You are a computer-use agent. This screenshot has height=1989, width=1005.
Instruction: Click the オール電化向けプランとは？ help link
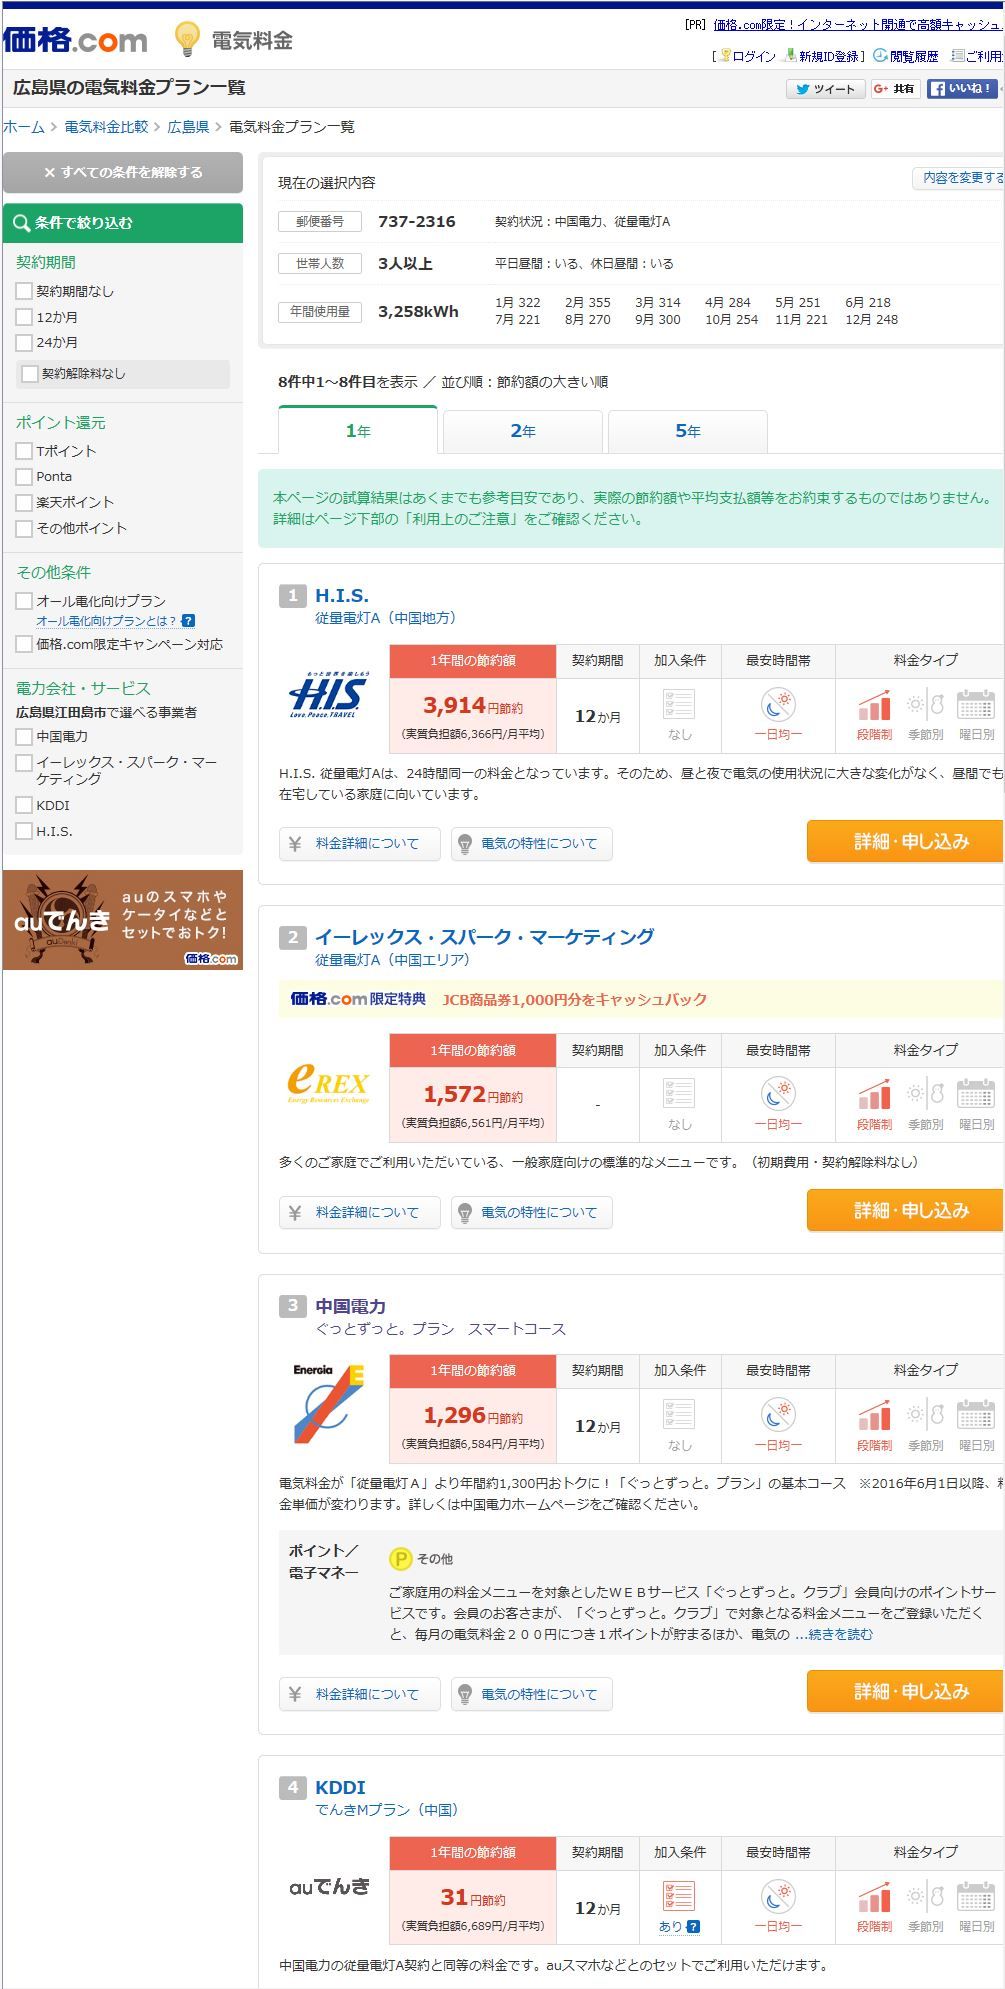(x=106, y=621)
